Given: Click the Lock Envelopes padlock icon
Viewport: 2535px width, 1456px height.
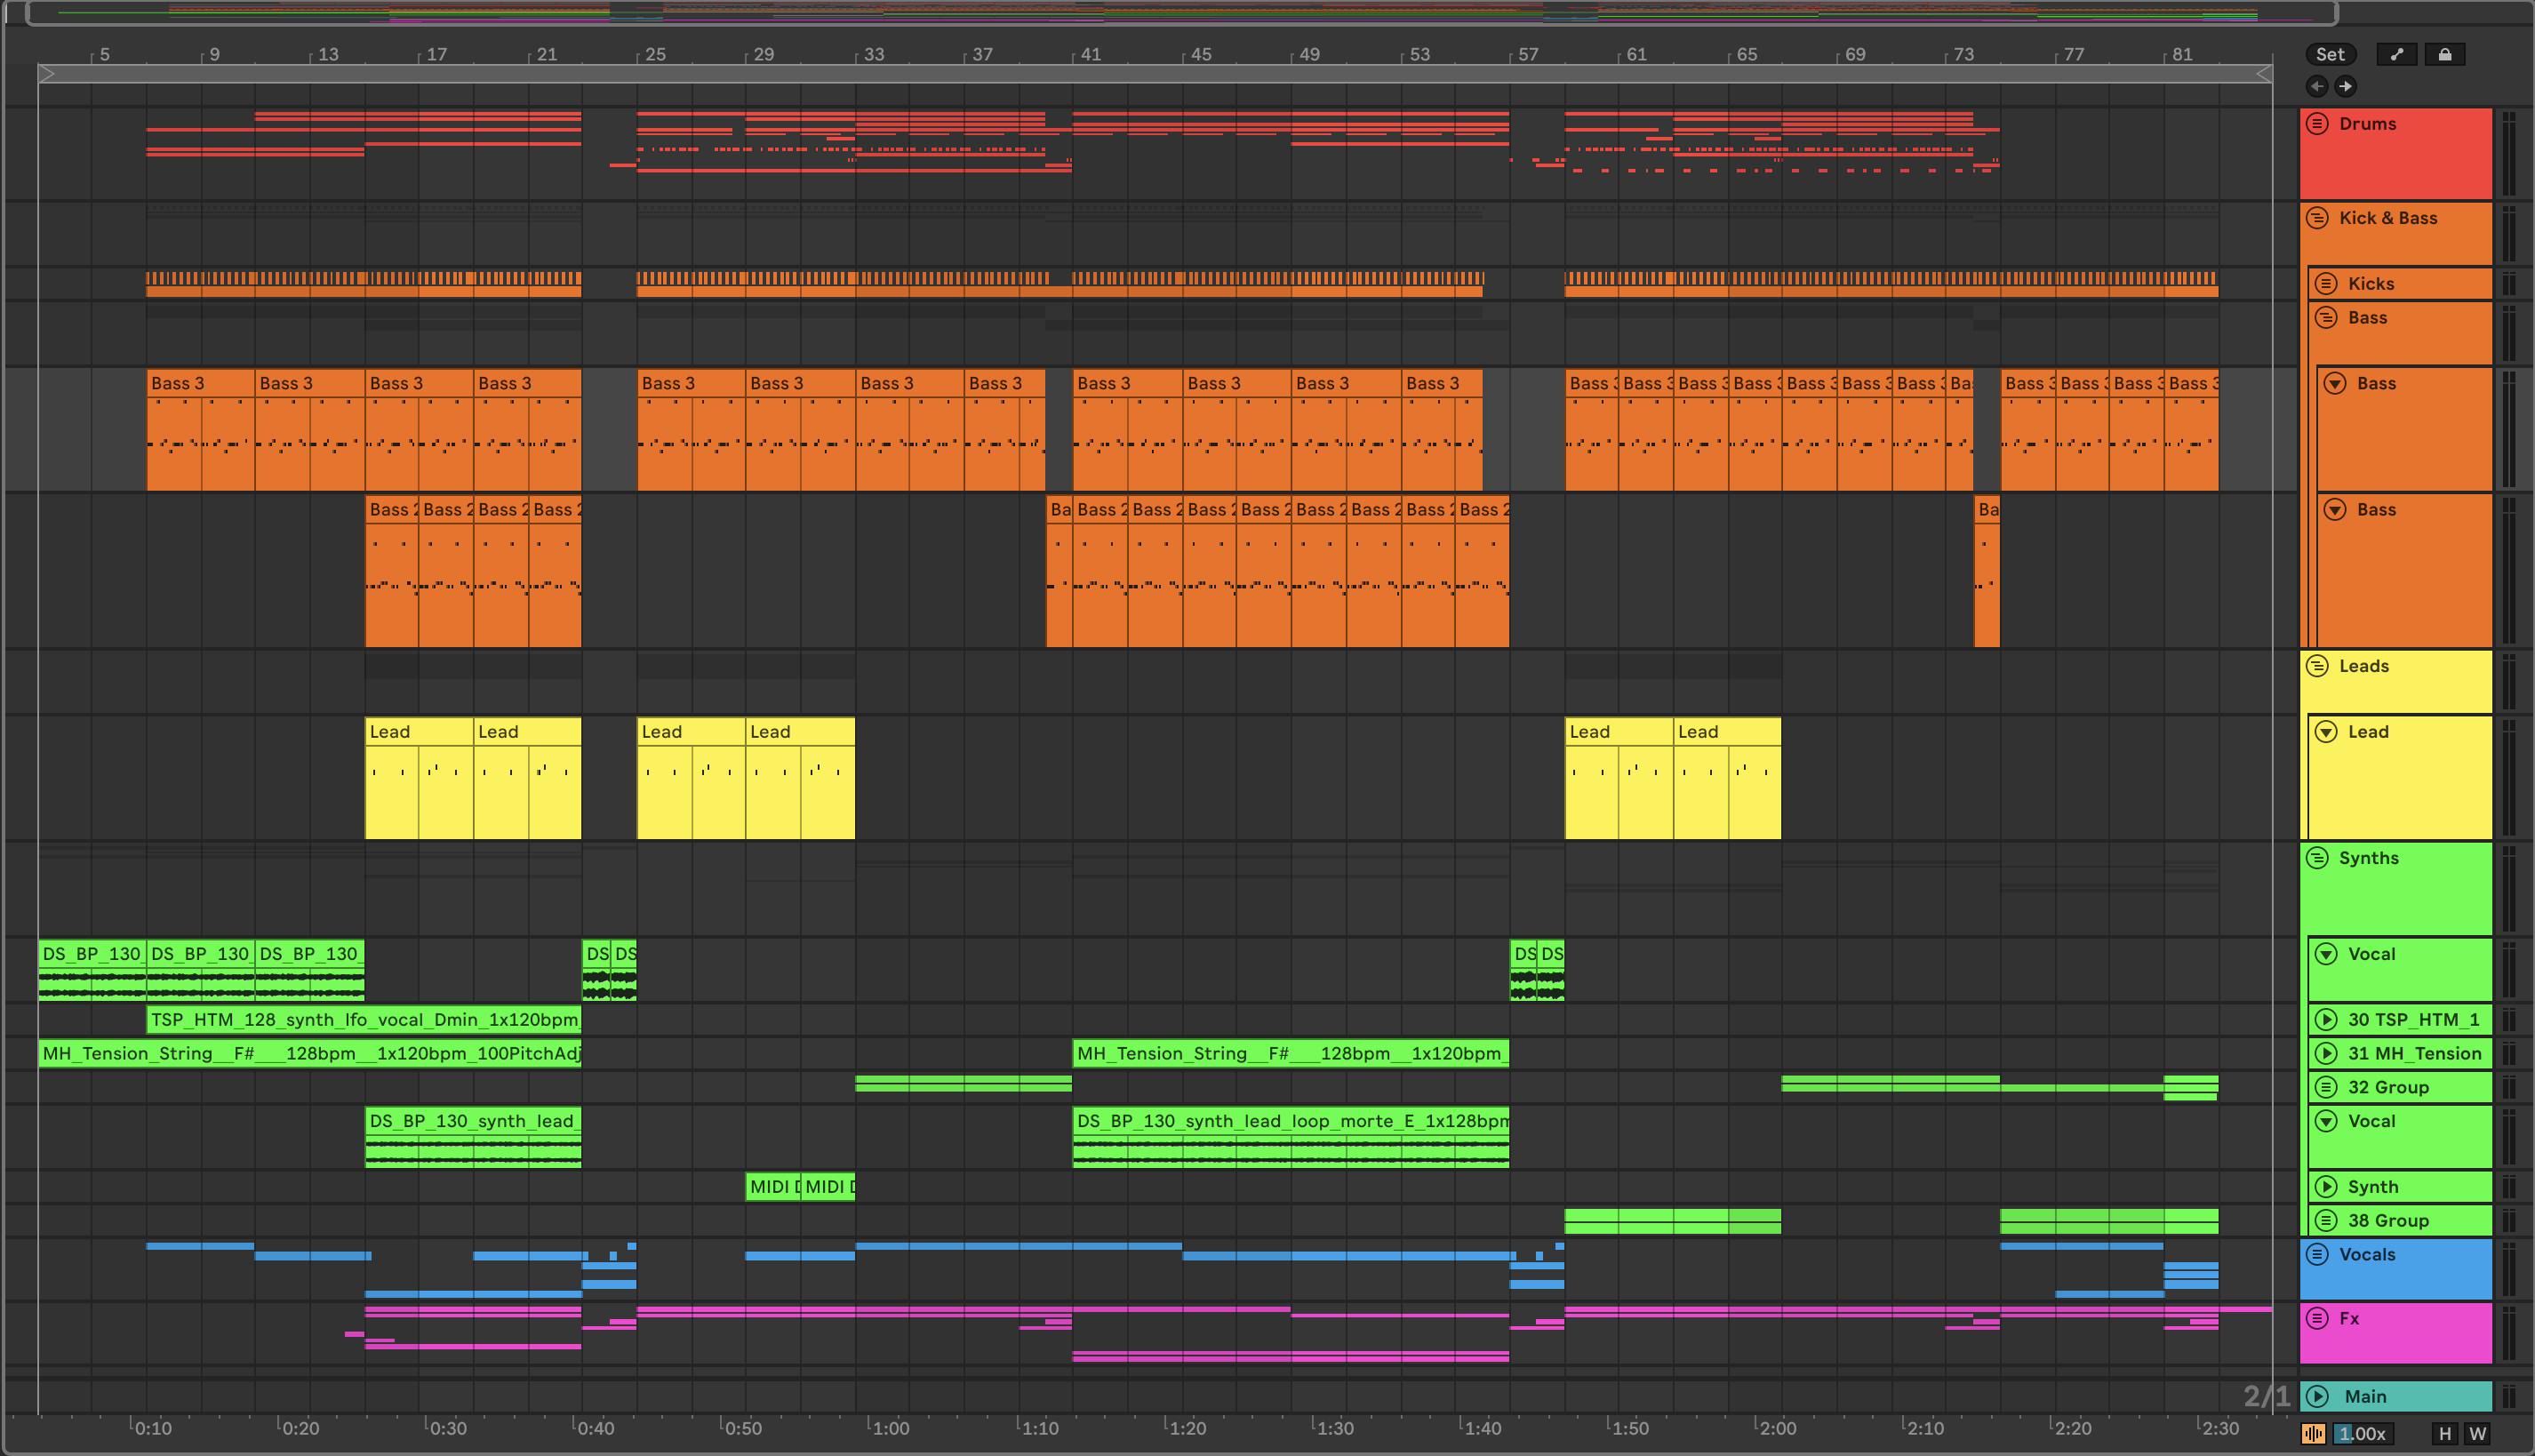Looking at the screenshot, I should 2444,55.
